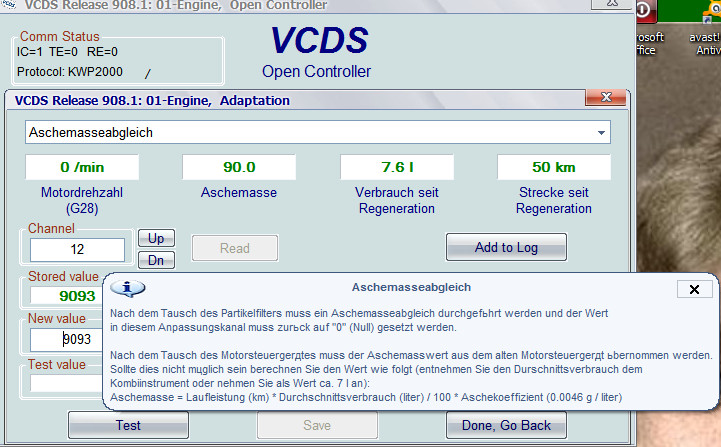The height and width of the screenshot is (447, 721).
Task: Click Done, Go Back
Action: click(x=506, y=425)
